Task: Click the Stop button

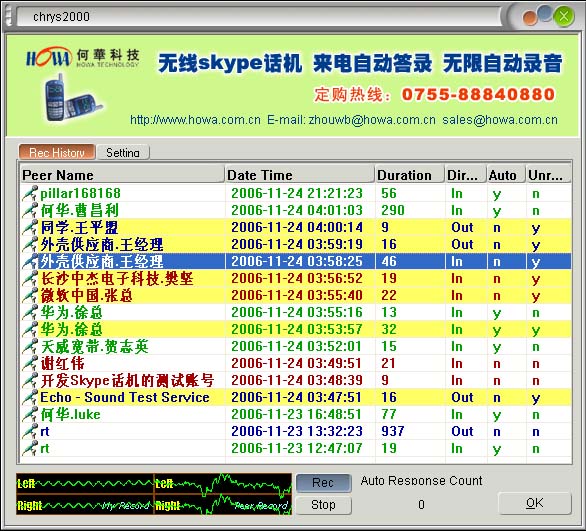Action: (324, 505)
